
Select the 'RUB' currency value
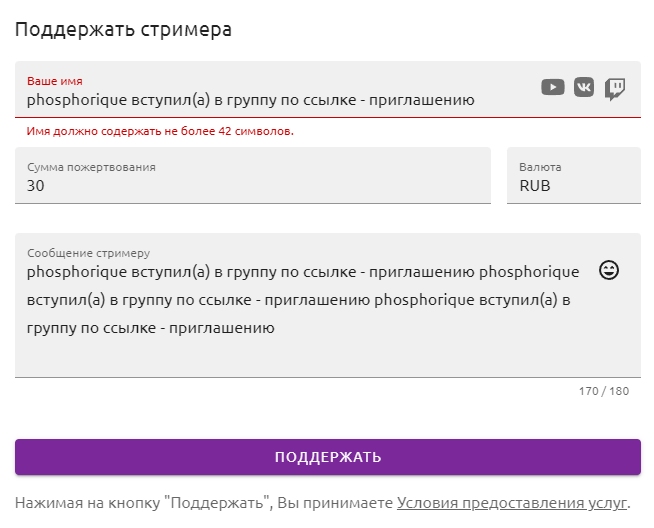click(535, 186)
